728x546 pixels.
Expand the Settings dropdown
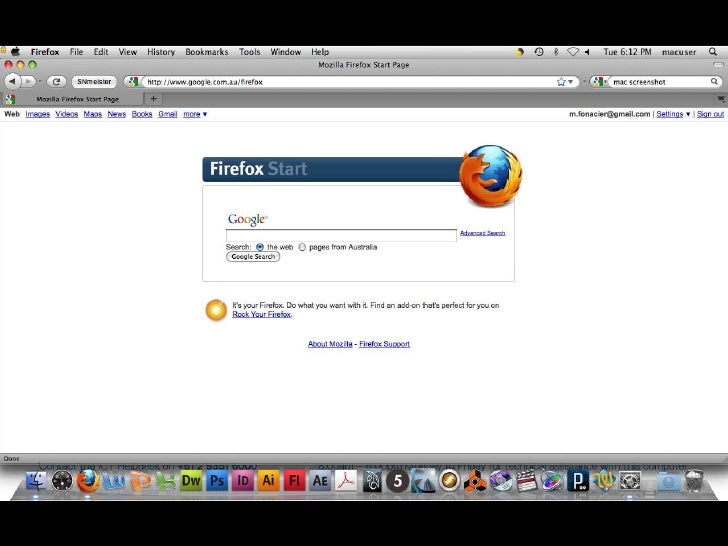click(x=673, y=114)
